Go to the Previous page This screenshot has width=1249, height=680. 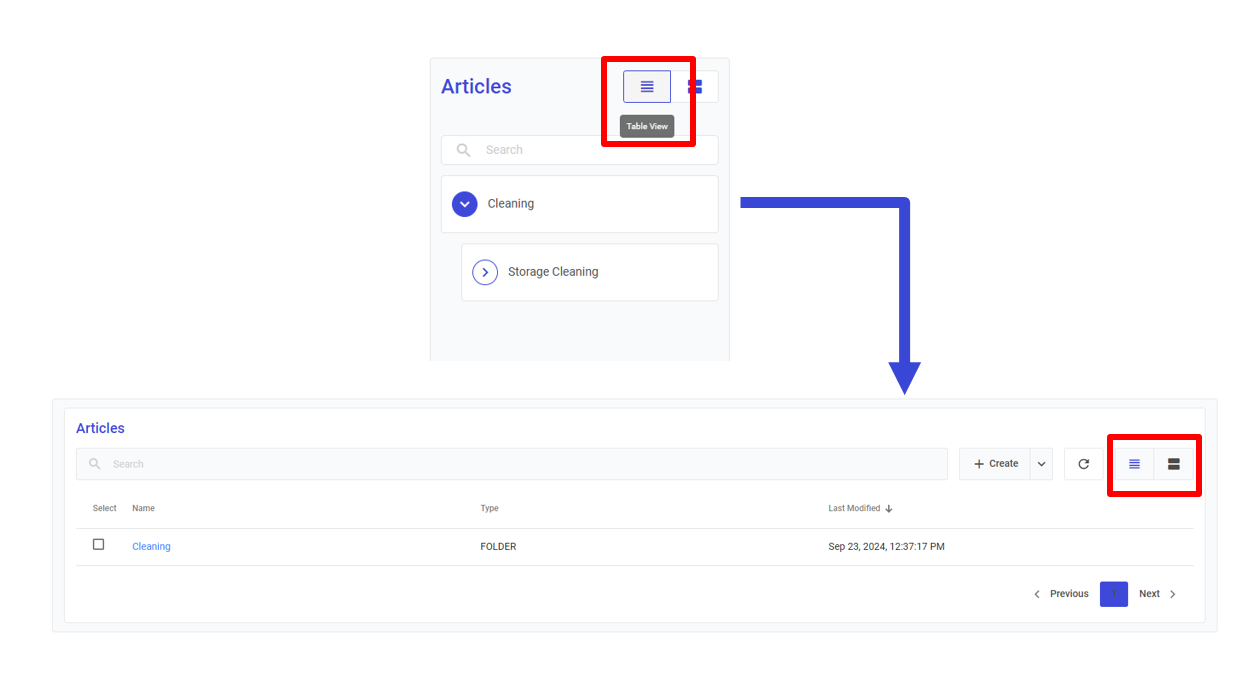pos(1061,594)
